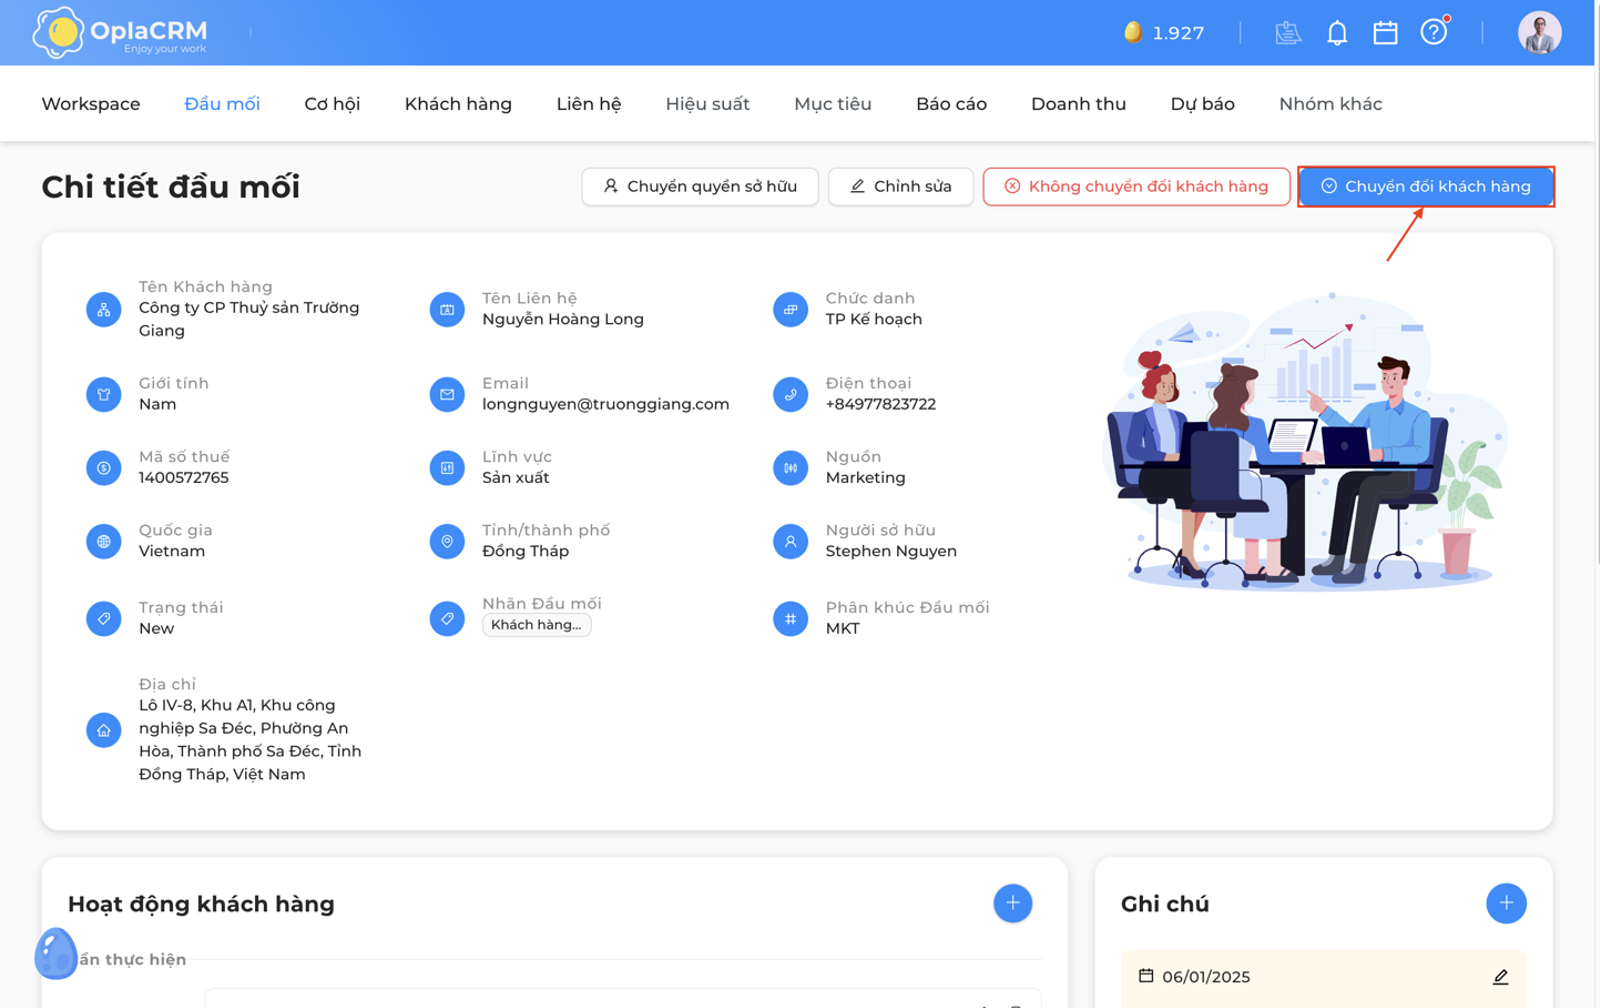The height and width of the screenshot is (1008, 1600).
Task: Open the Doanh thu tab
Action: pyautogui.click(x=1078, y=104)
